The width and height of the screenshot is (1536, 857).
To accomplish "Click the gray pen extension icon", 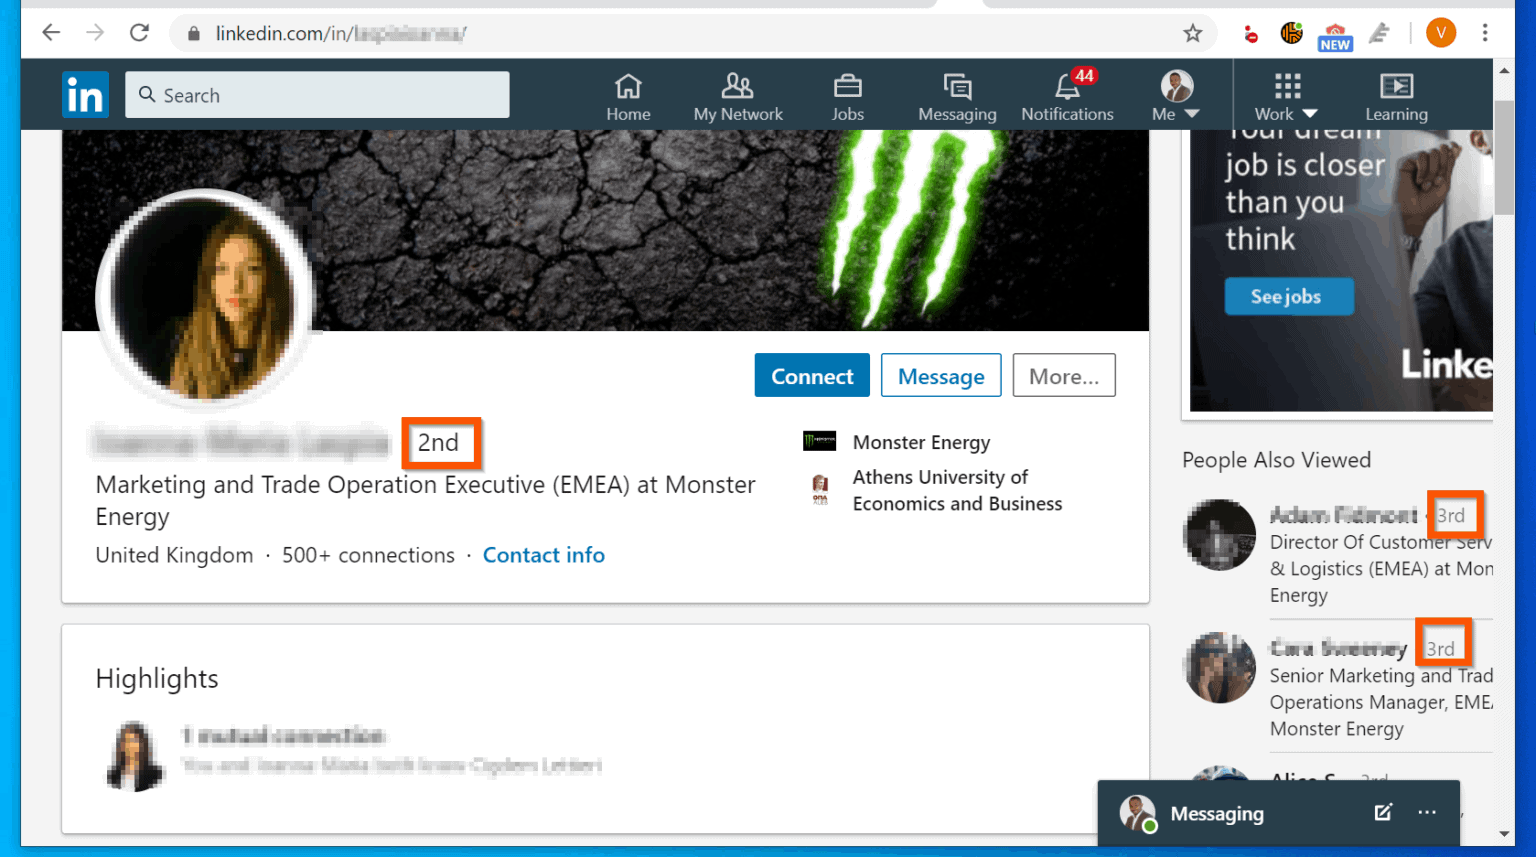I will coord(1380,33).
